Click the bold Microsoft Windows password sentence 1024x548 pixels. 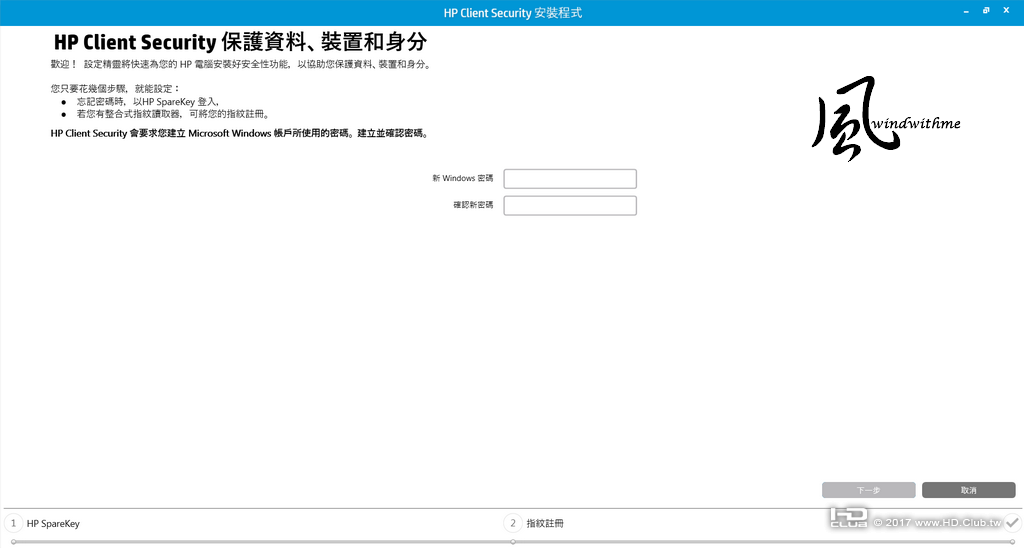pyautogui.click(x=240, y=133)
